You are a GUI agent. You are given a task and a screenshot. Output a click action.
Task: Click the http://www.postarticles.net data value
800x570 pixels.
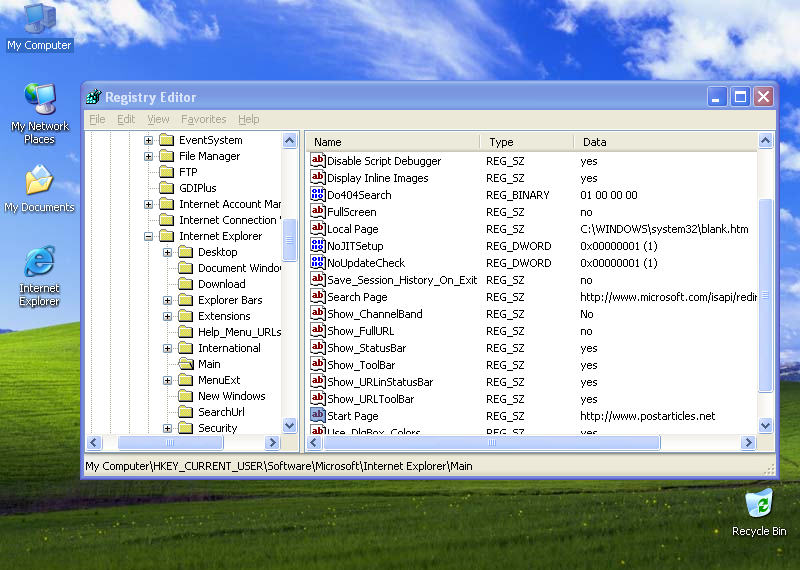pos(647,416)
